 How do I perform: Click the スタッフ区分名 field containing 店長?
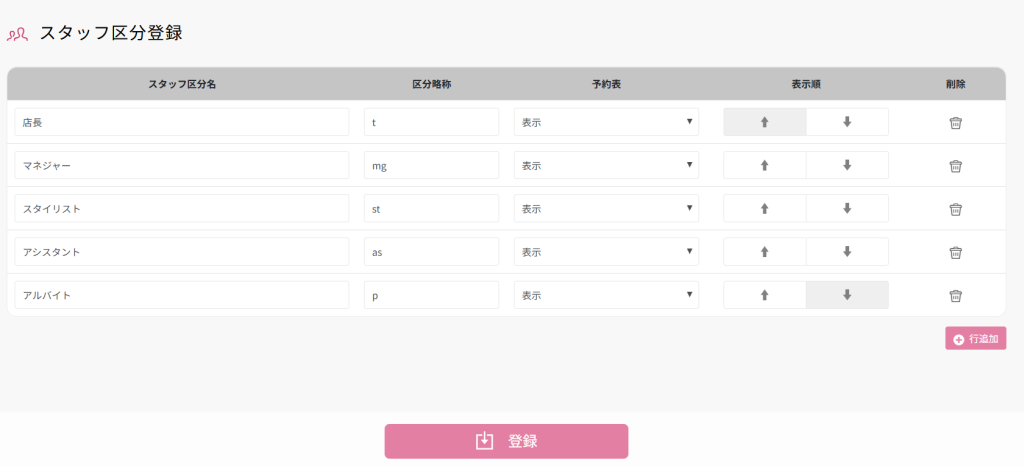pyautogui.click(x=182, y=123)
